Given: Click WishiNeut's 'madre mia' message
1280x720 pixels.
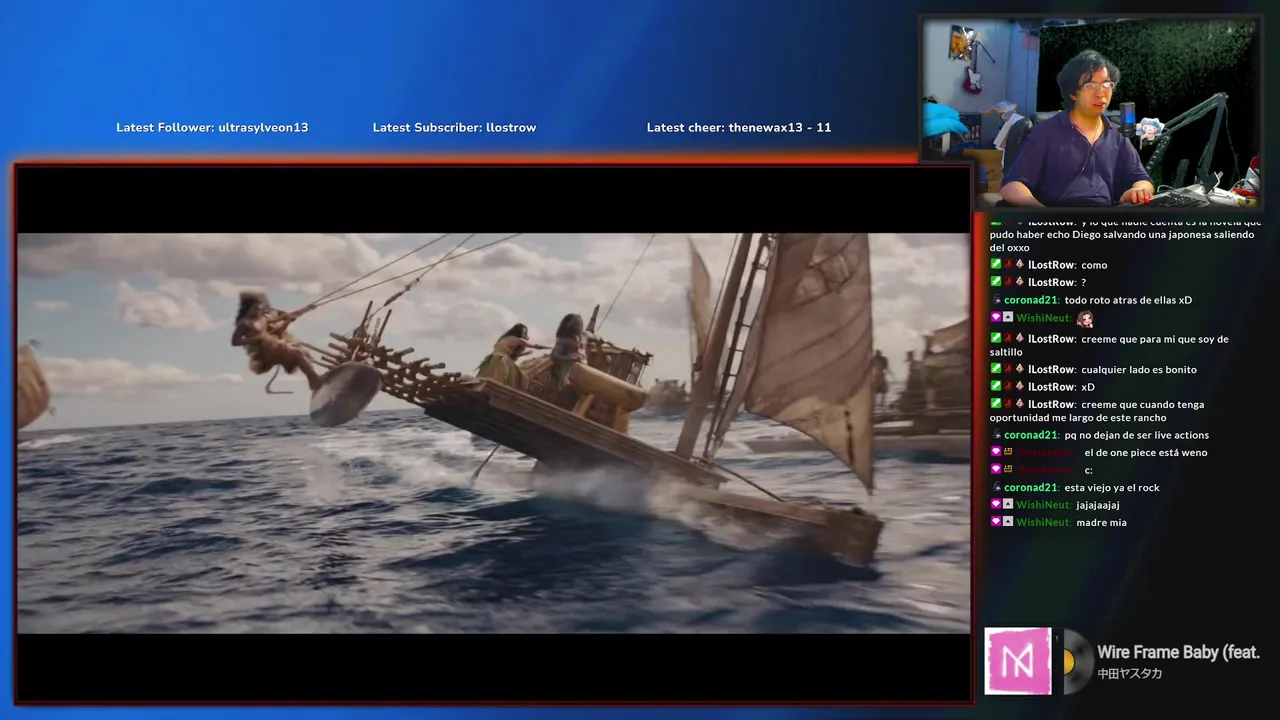Looking at the screenshot, I should coord(1059,523).
